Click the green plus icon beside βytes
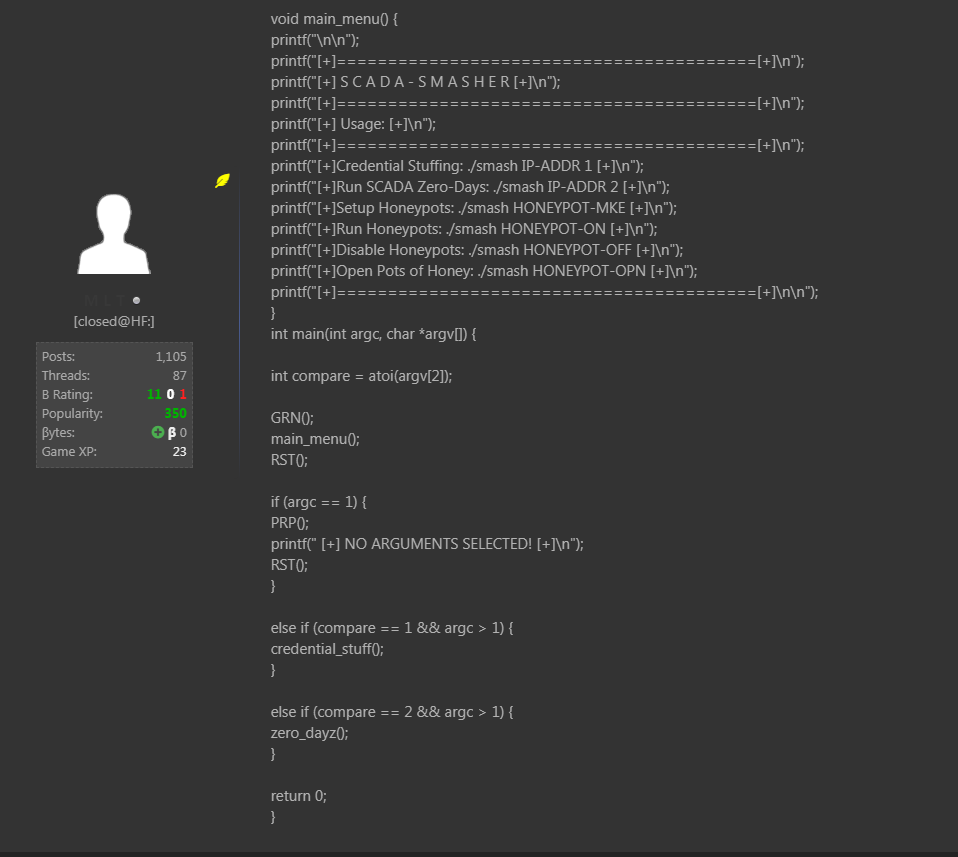Screen dimensions: 958x857 pos(157,433)
